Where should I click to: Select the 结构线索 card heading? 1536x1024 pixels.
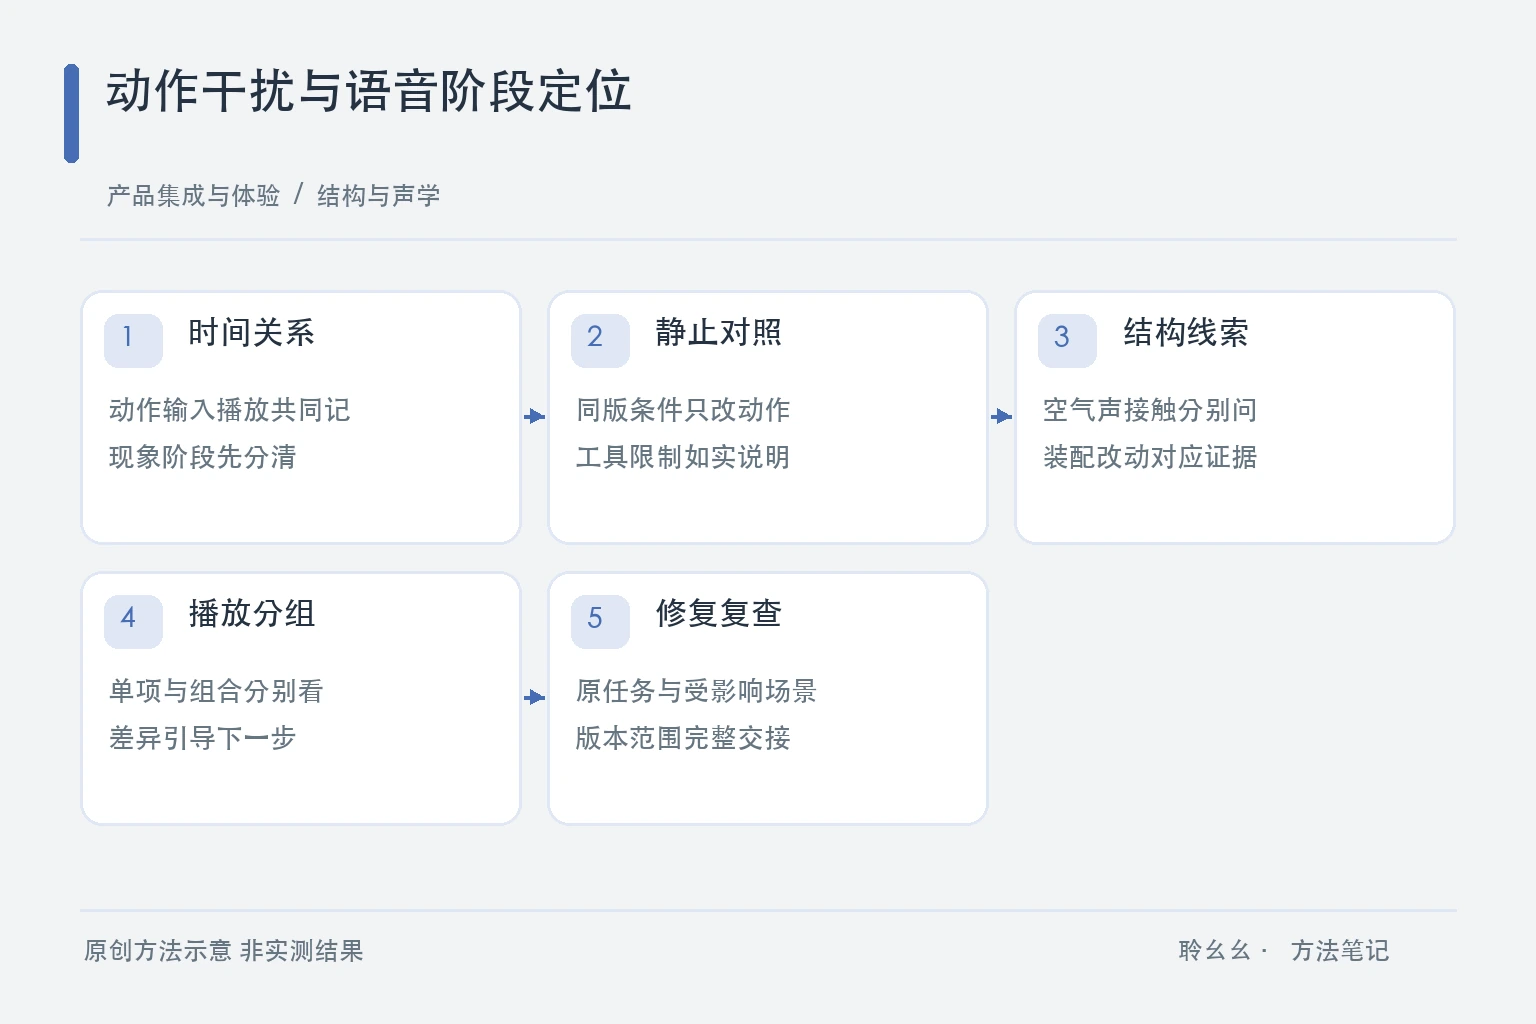click(x=1185, y=333)
